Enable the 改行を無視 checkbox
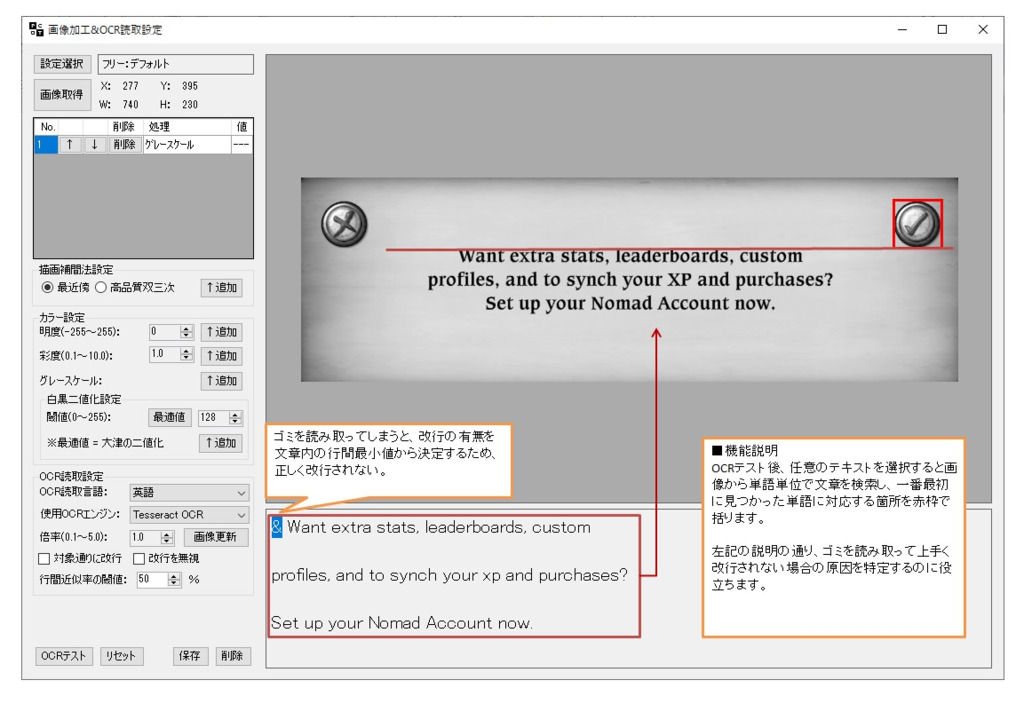1024x704 pixels. 139,558
